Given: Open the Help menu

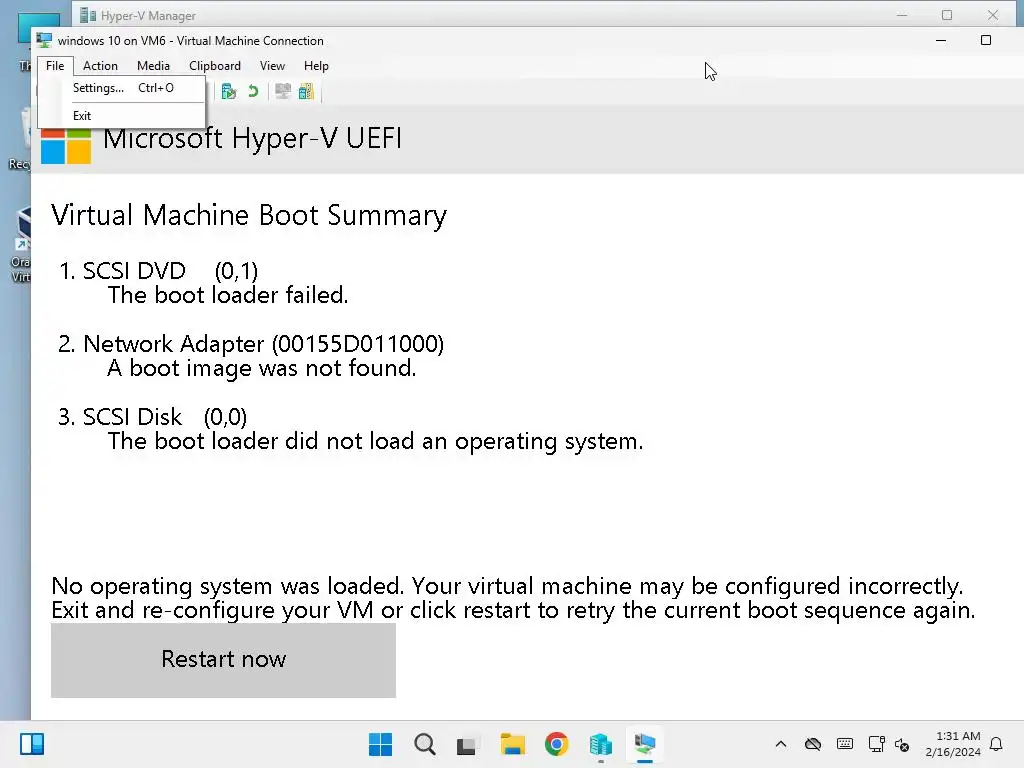Looking at the screenshot, I should (316, 66).
